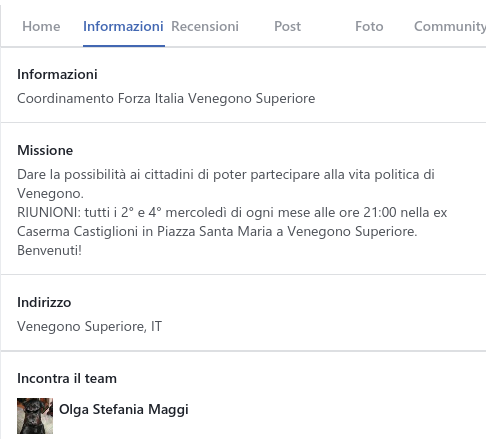The width and height of the screenshot is (486, 439).
Task: Click the mission paragraph about Venegono politics
Action: 226,184
